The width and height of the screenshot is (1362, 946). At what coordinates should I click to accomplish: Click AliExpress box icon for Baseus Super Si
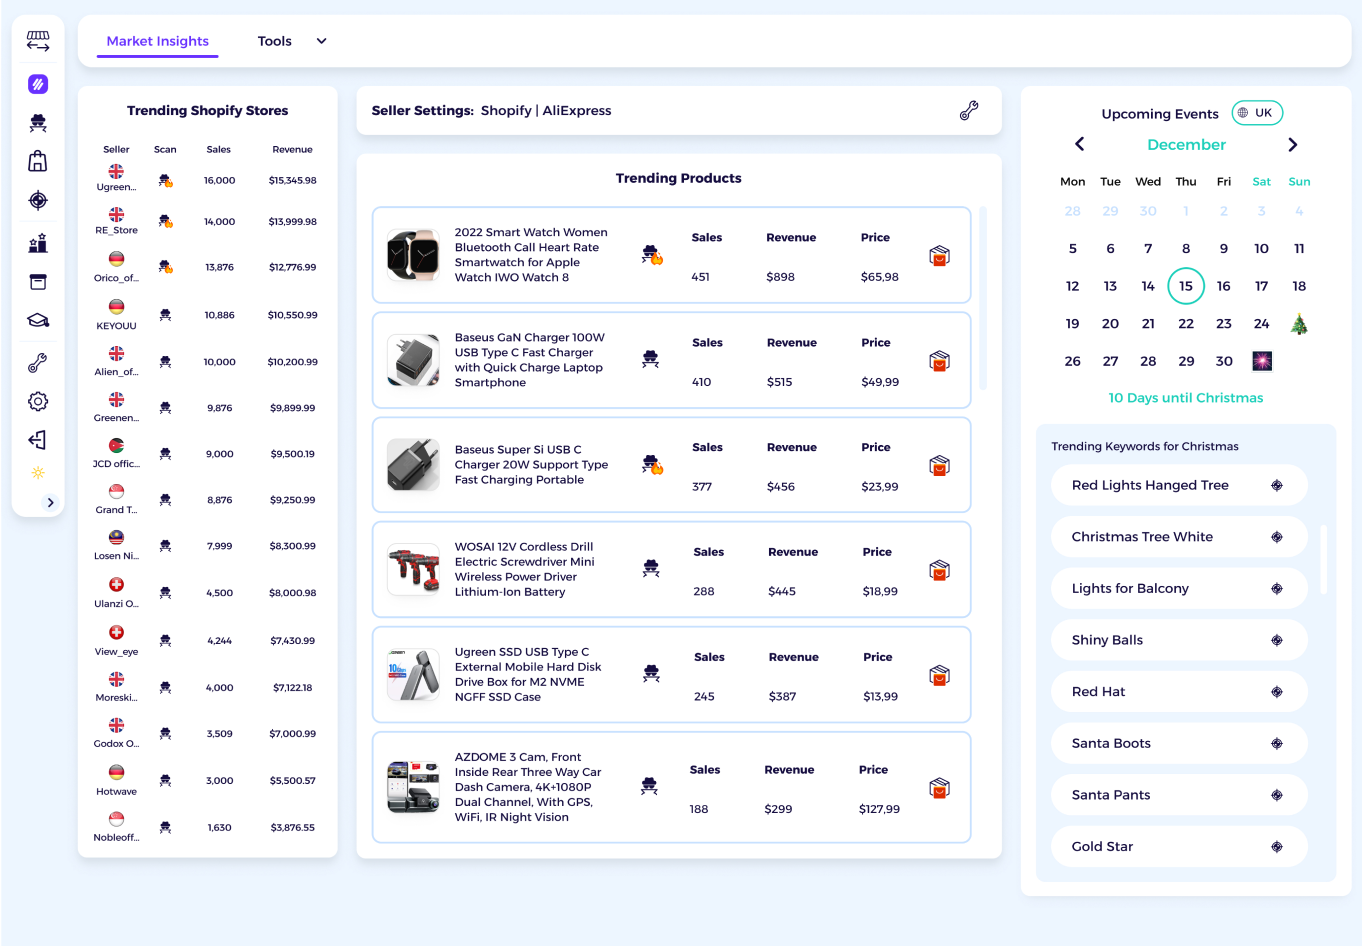point(939,466)
